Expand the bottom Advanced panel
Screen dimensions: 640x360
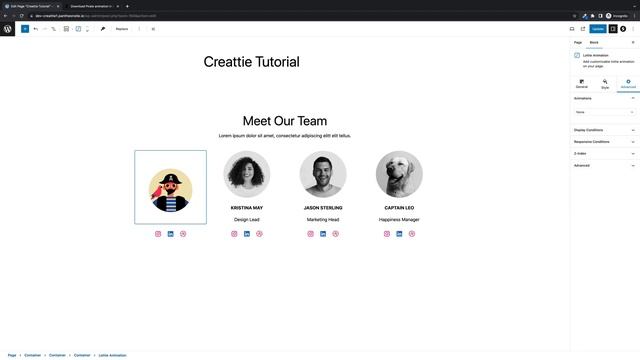[604, 166]
